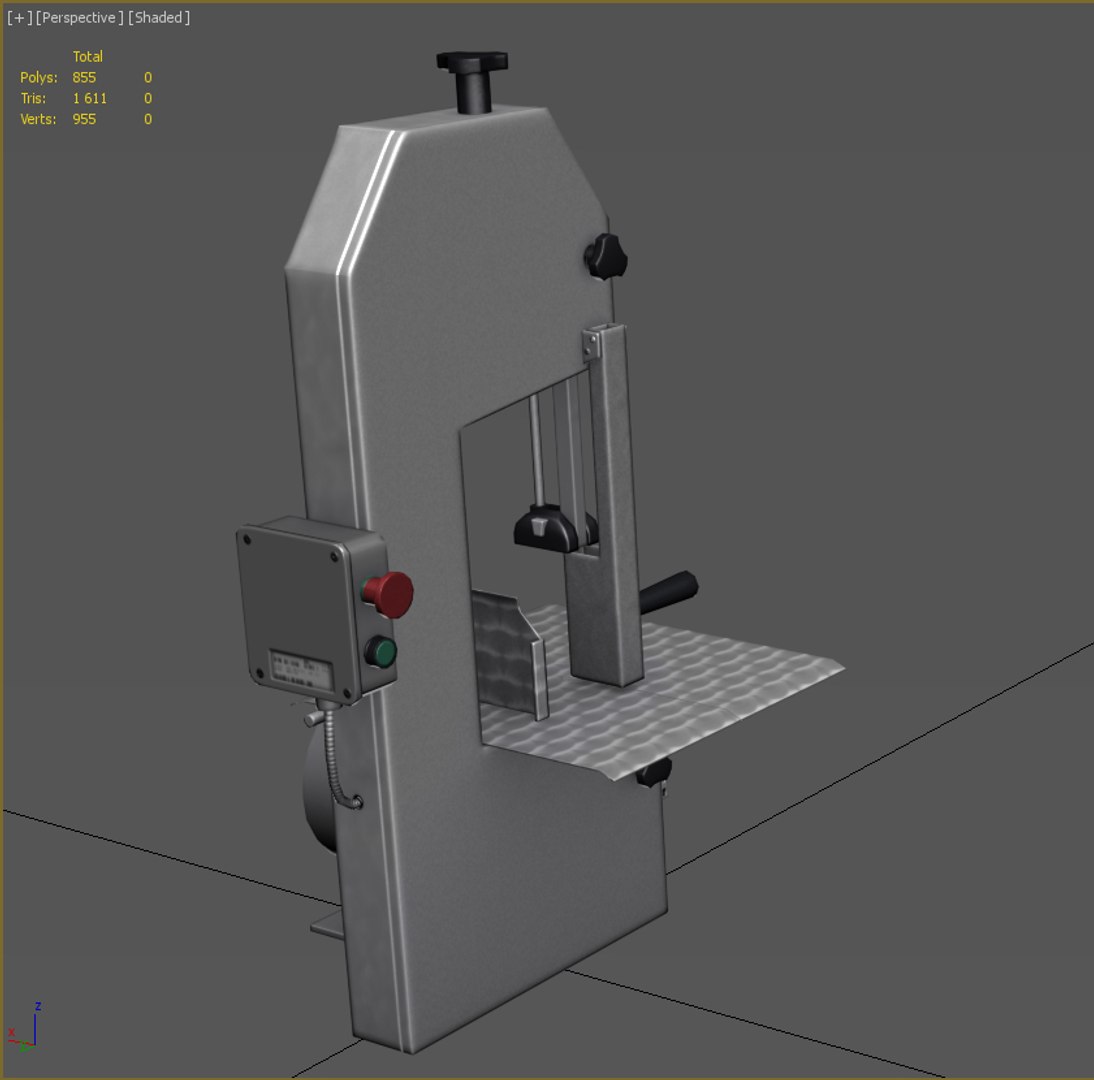Select the black knob atop the saw

(x=472, y=82)
